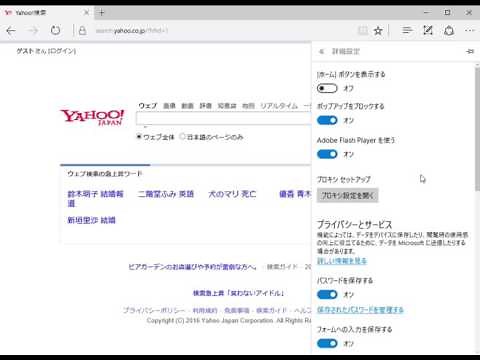Screen dimensions: 480x360
Task: Go back with the browser back arrow
Action: pyautogui.click(x=11, y=31)
